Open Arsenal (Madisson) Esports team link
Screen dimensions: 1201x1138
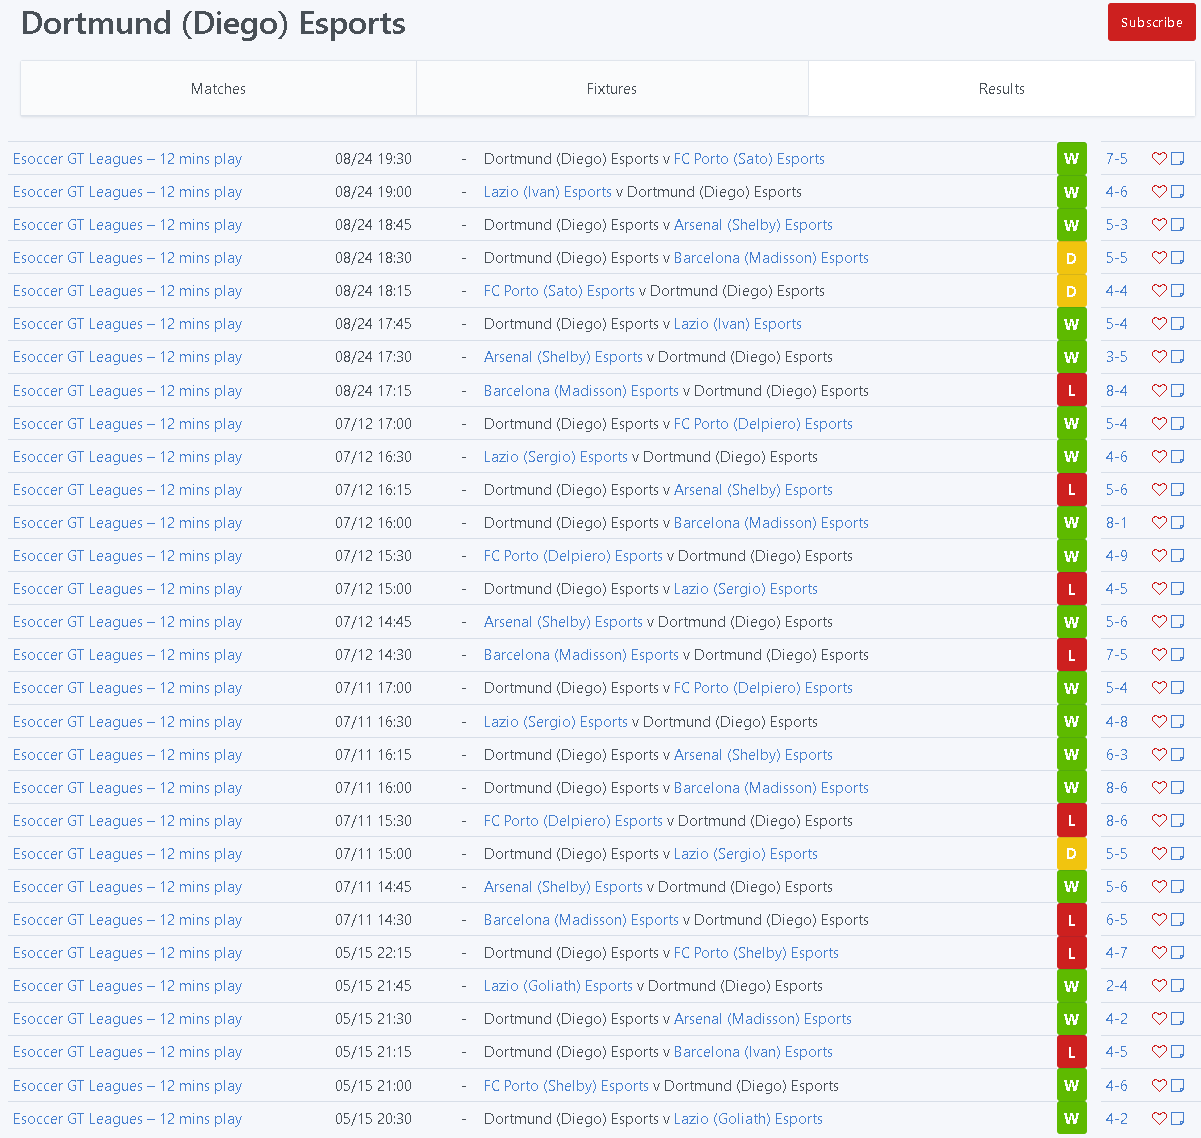point(763,1019)
